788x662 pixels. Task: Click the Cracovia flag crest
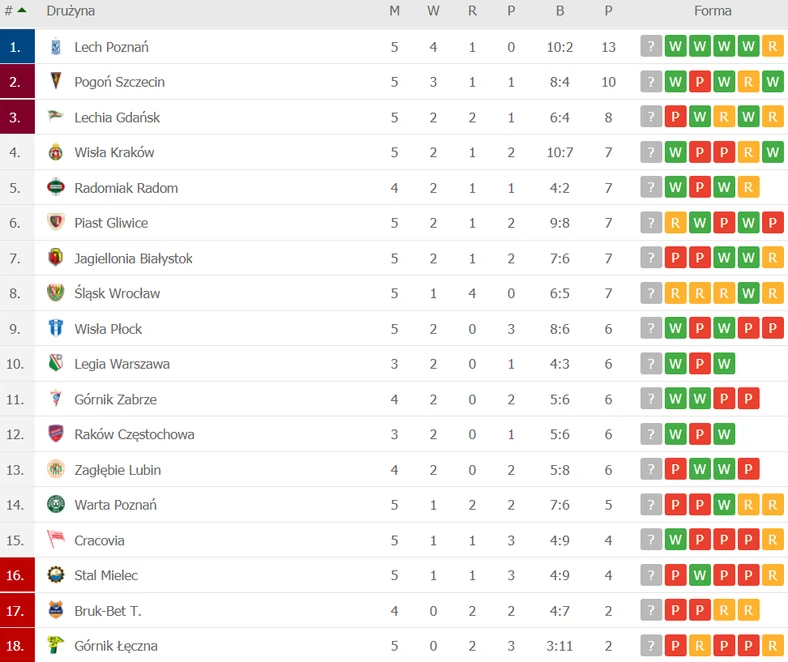click(x=56, y=540)
